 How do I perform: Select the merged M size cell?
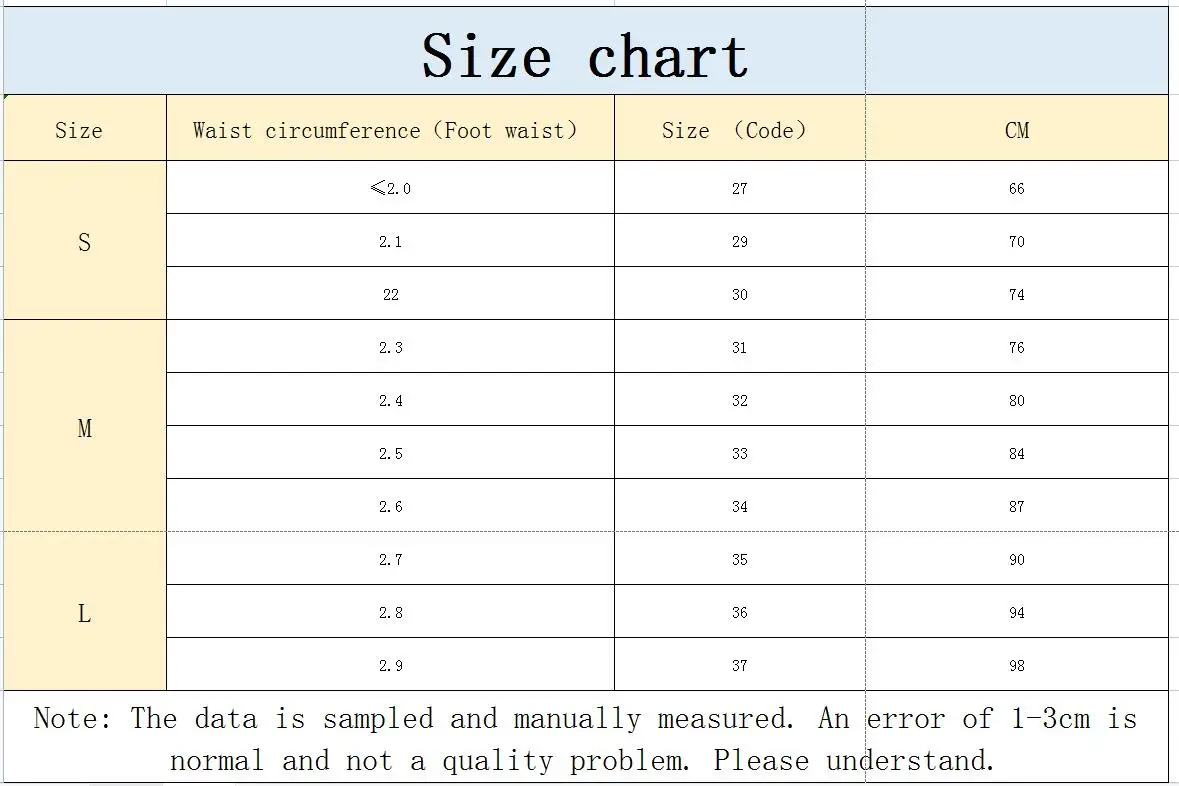(x=85, y=426)
